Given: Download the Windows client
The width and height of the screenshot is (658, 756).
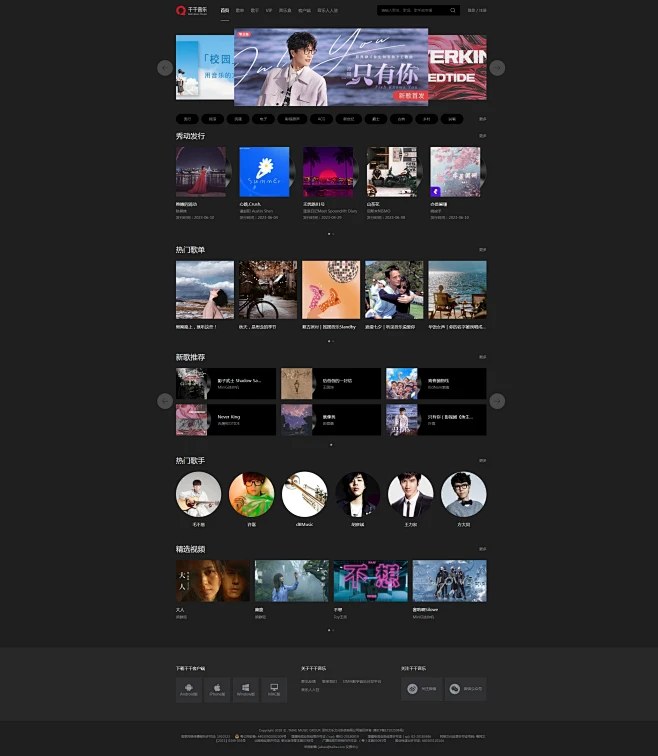Looking at the screenshot, I should point(245,690).
